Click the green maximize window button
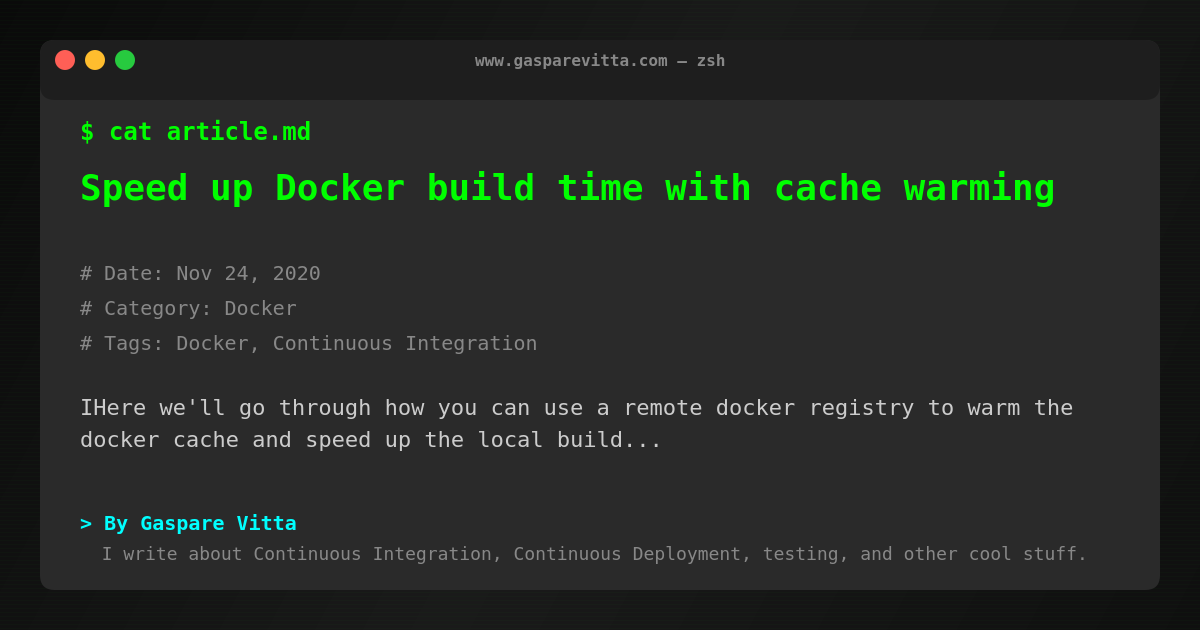 (125, 60)
